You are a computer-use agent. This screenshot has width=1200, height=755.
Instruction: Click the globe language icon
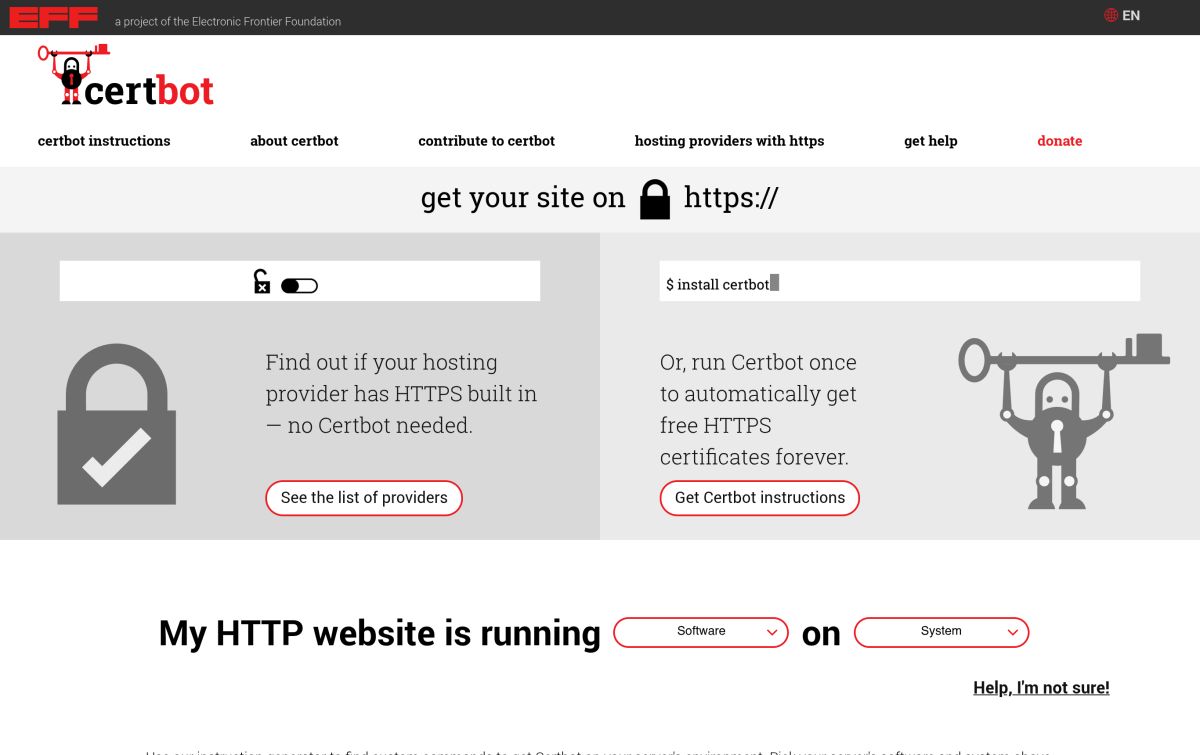1111,15
